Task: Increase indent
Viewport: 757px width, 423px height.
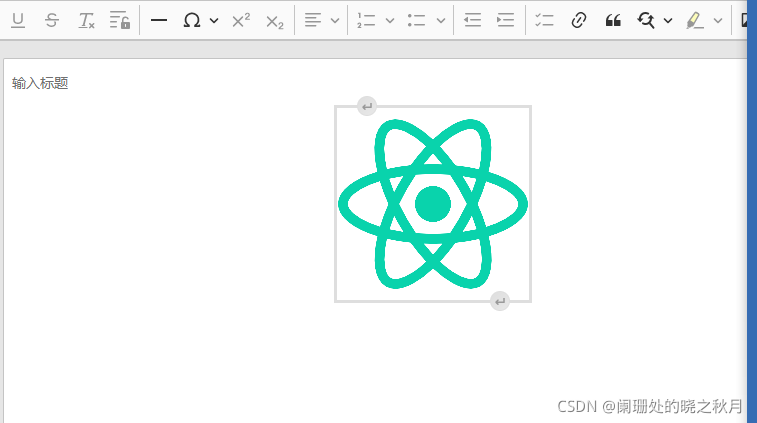Action: coord(505,20)
